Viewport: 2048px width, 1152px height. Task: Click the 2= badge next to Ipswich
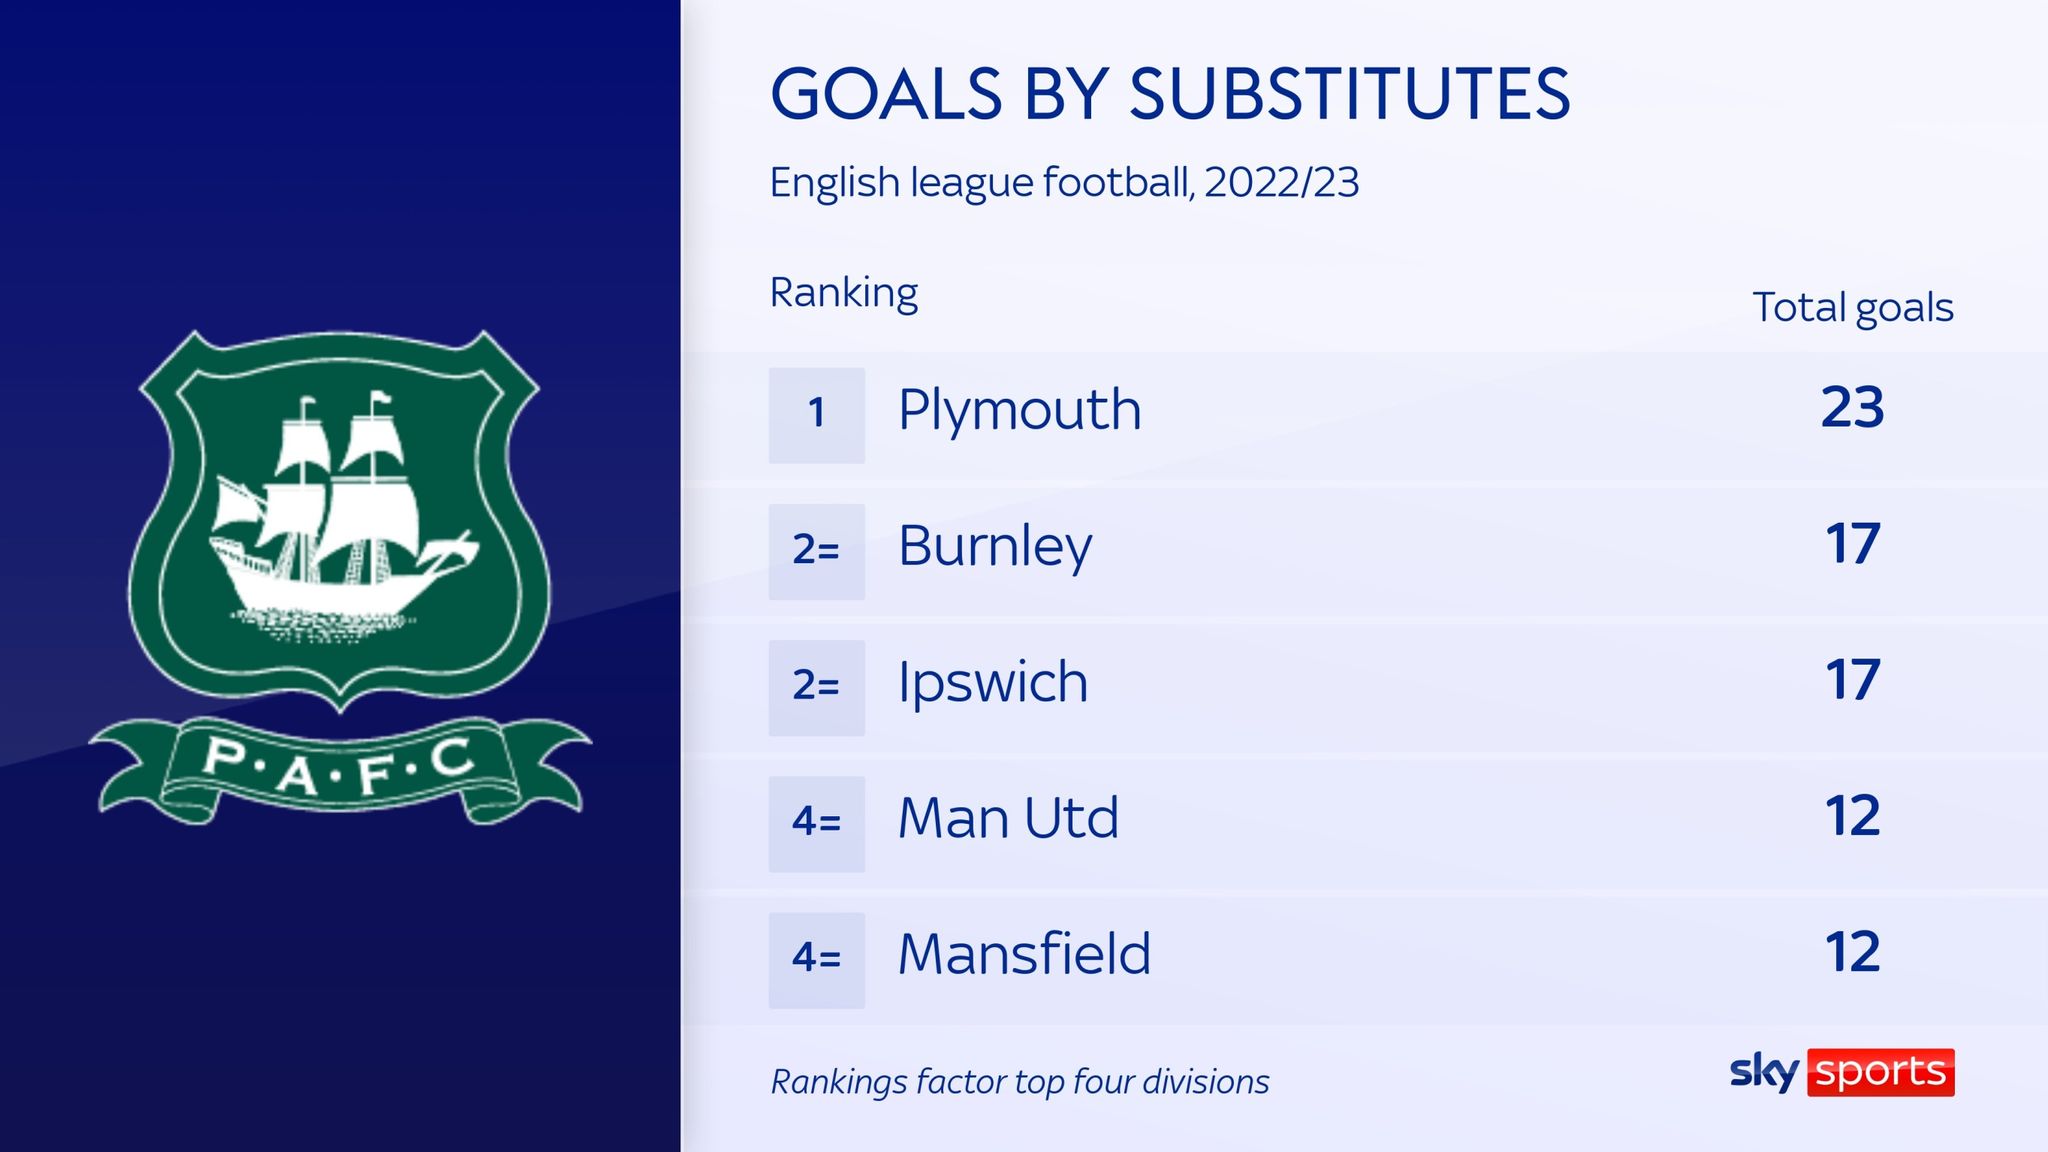816,687
